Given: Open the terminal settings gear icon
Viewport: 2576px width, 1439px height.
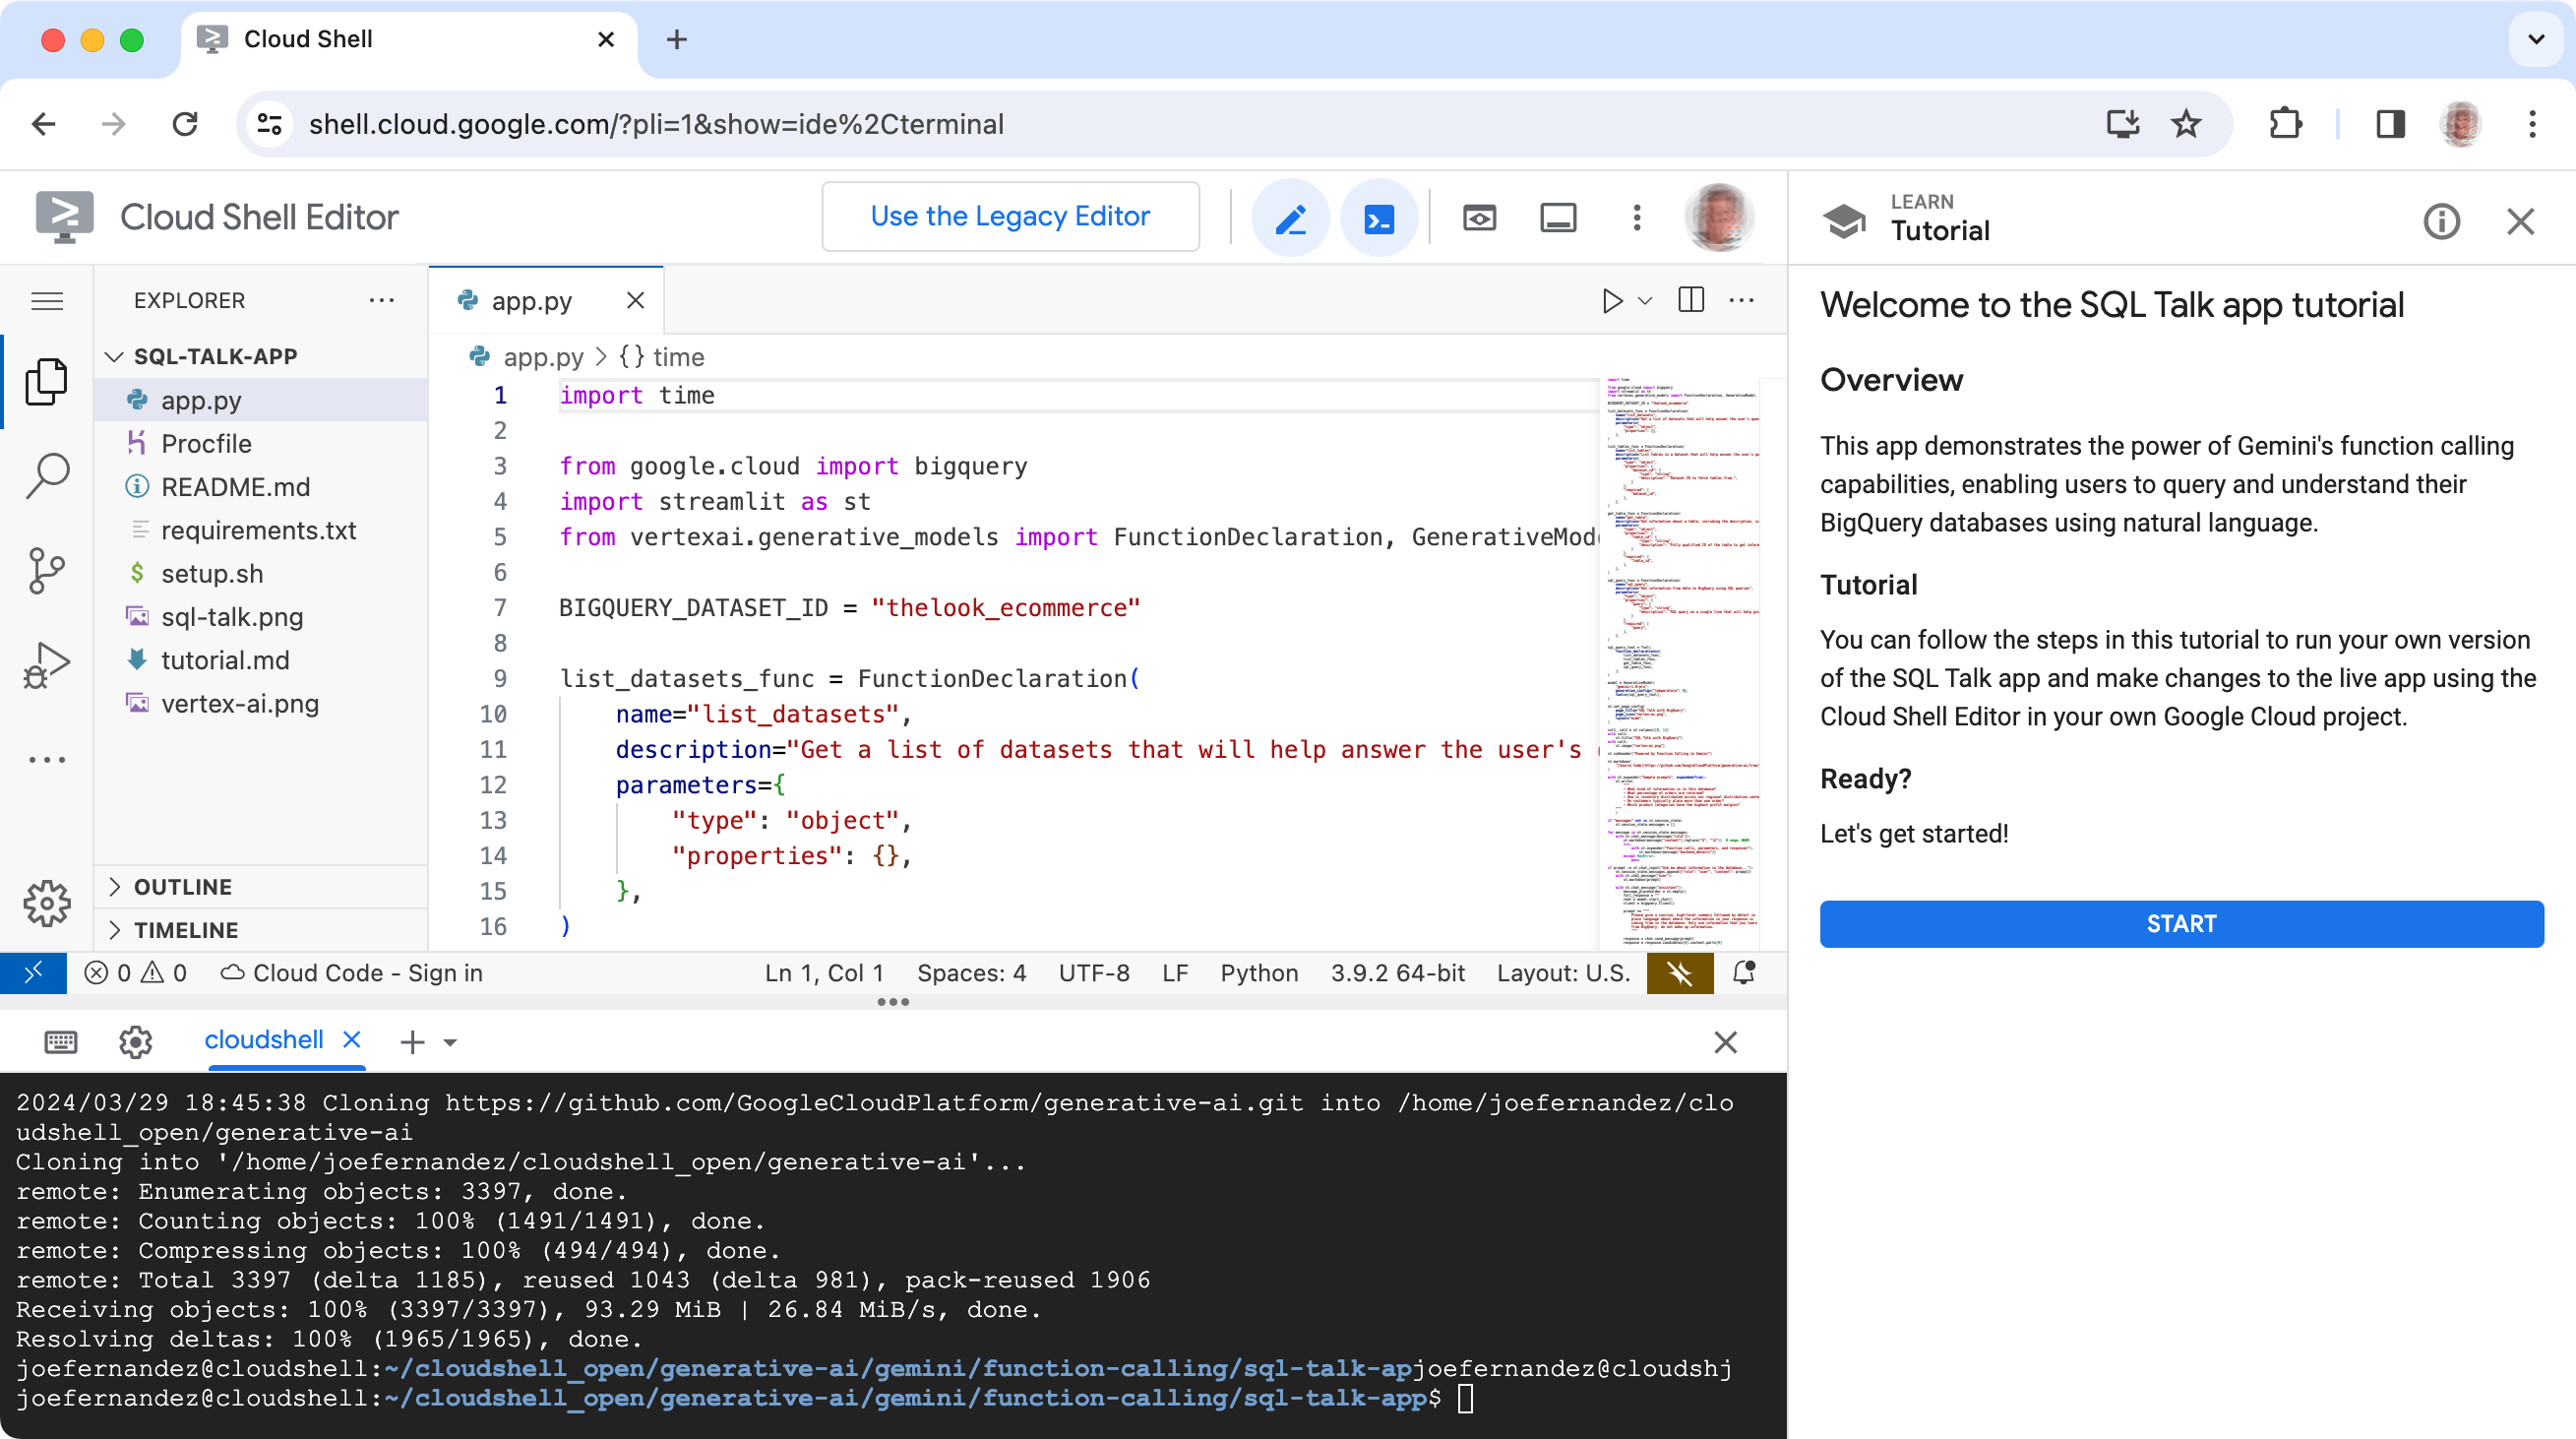Looking at the screenshot, I should [x=135, y=1040].
